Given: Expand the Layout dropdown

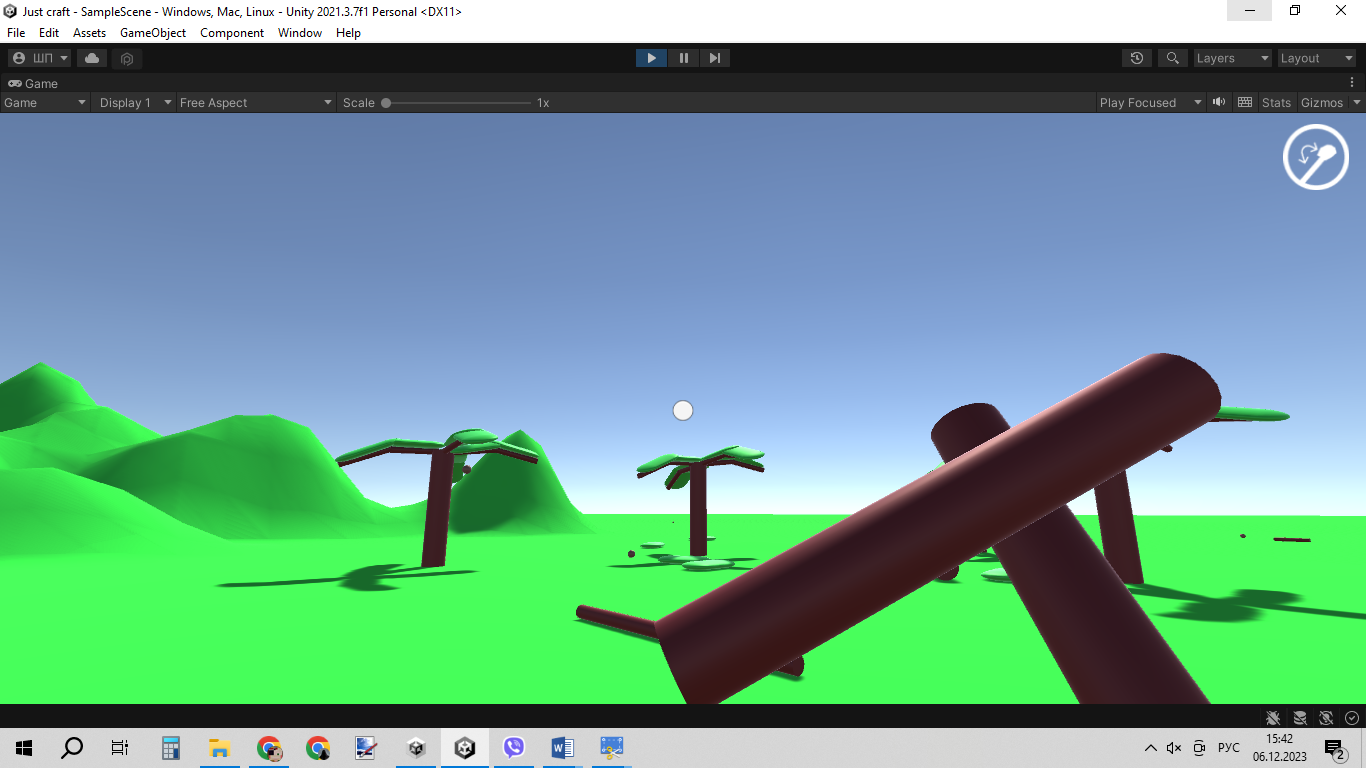Looking at the screenshot, I should [x=1317, y=58].
